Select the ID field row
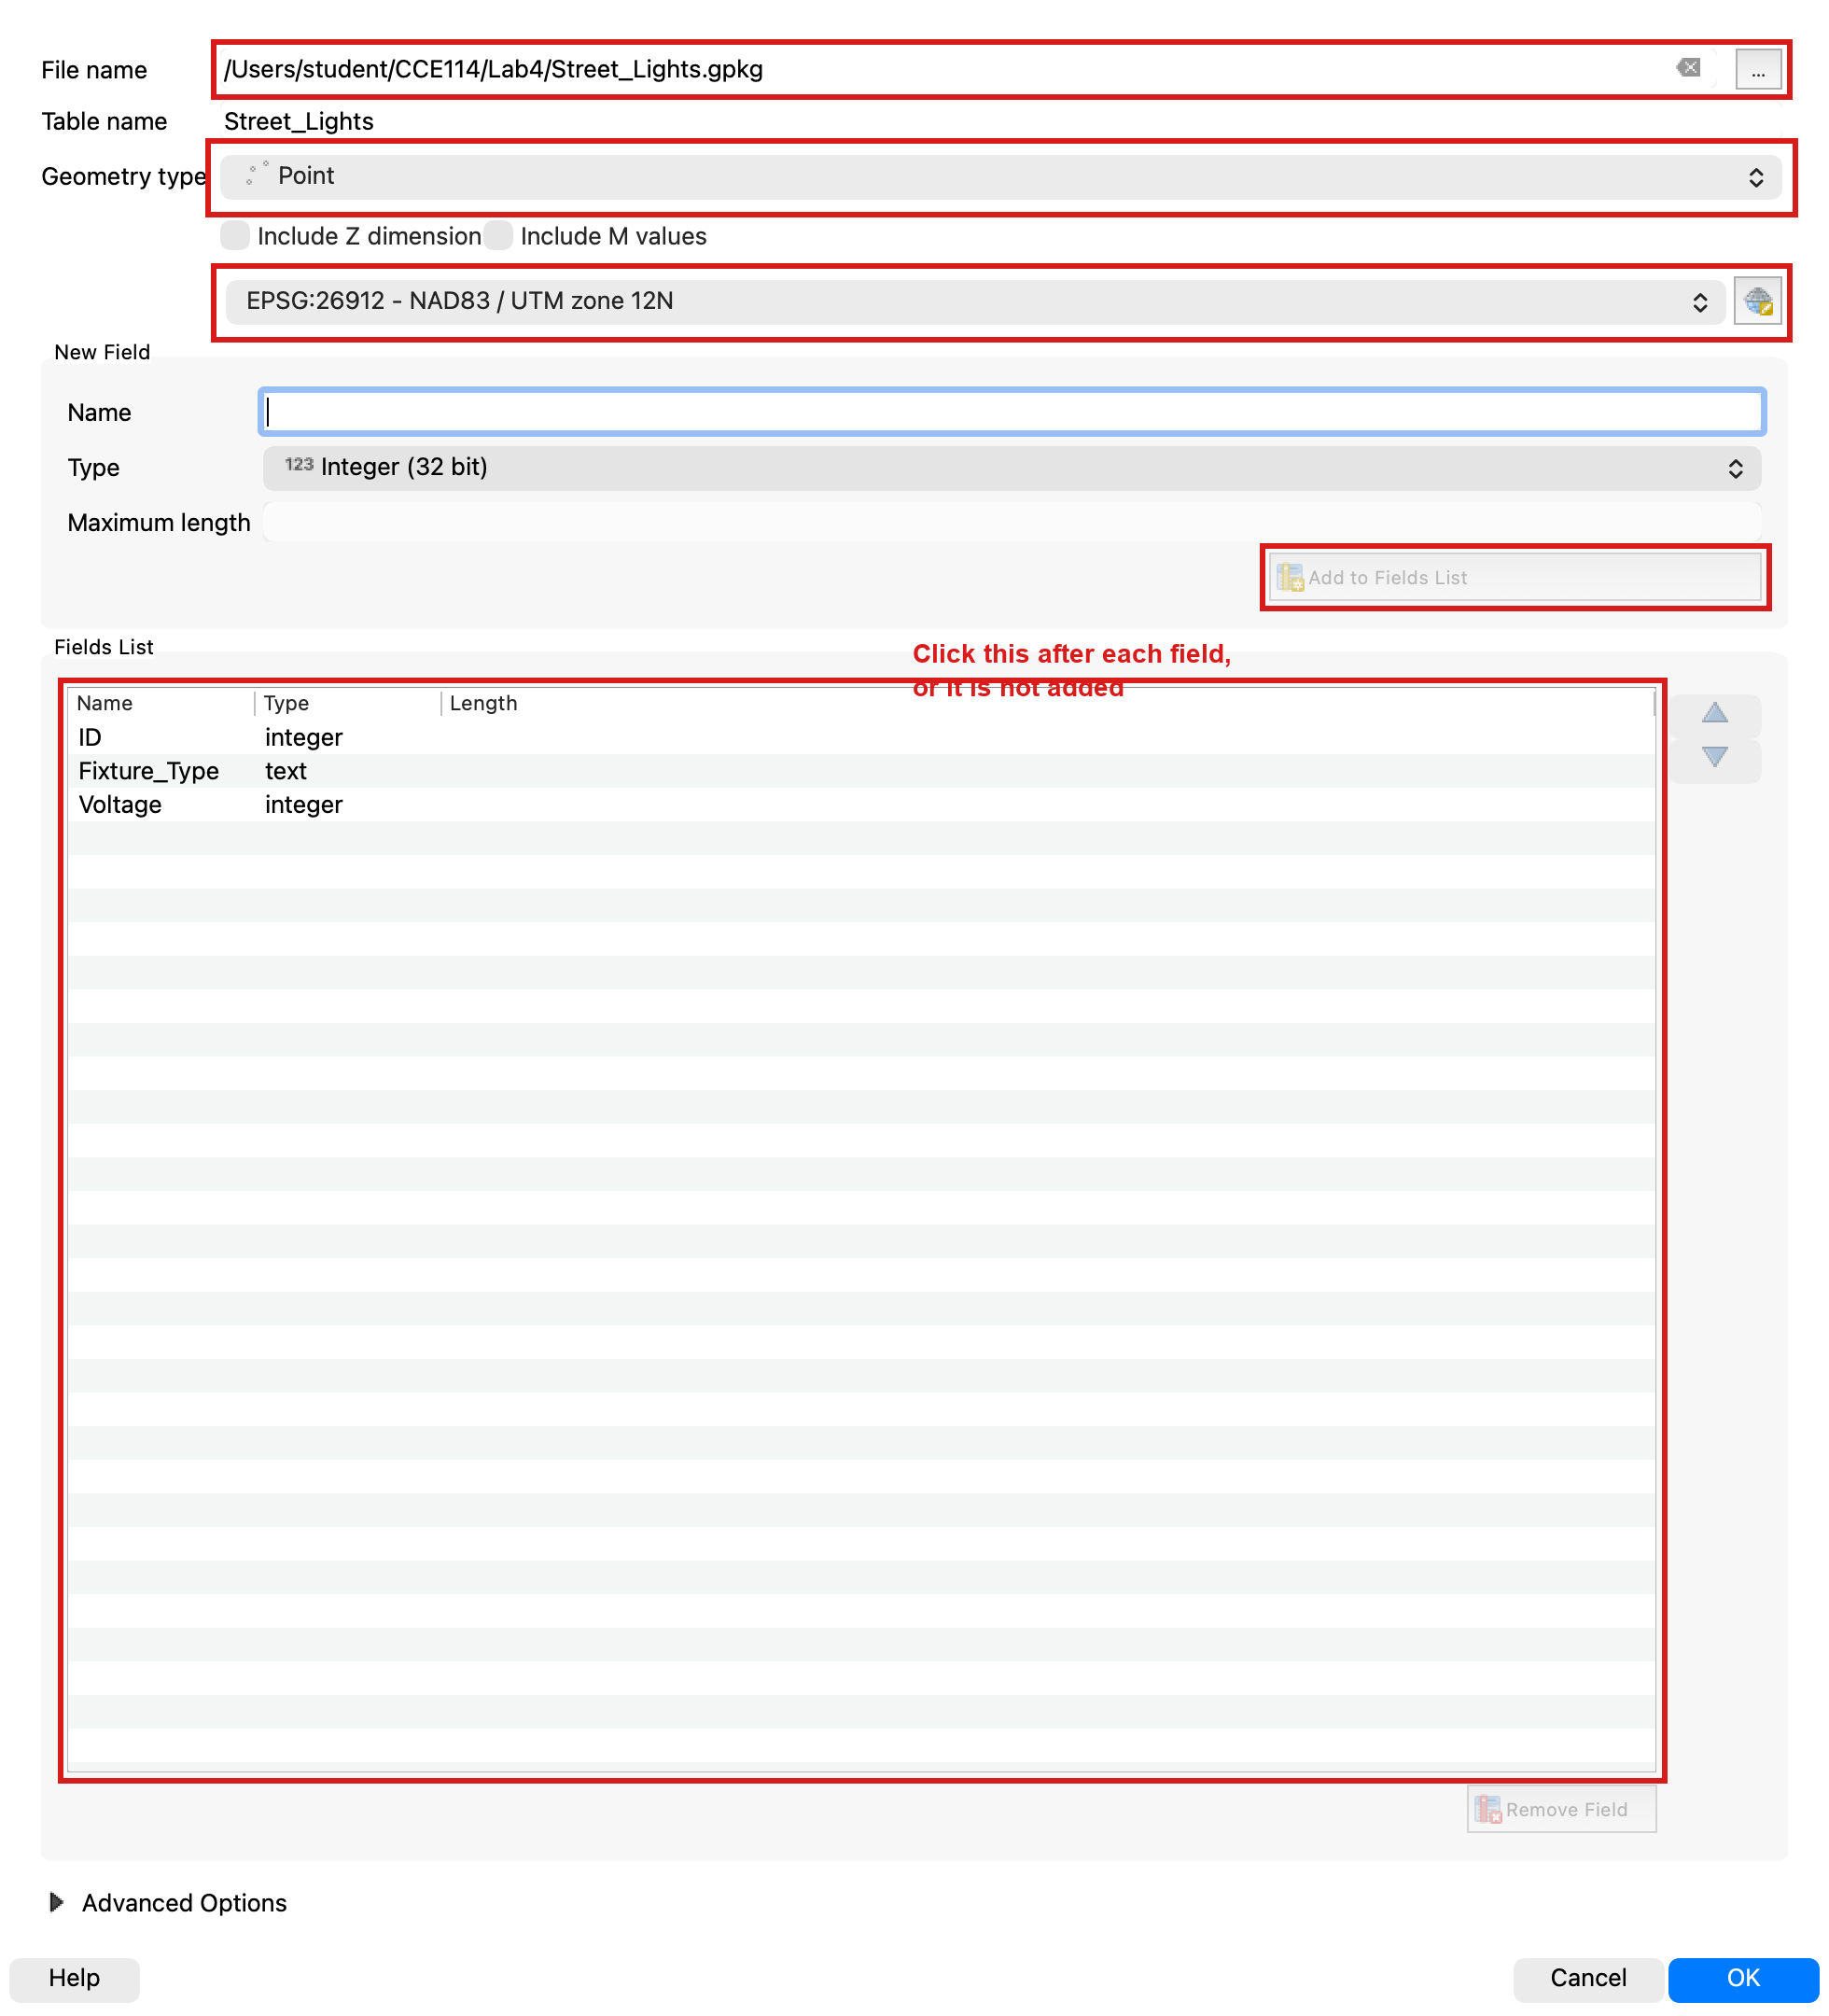 click(861, 738)
